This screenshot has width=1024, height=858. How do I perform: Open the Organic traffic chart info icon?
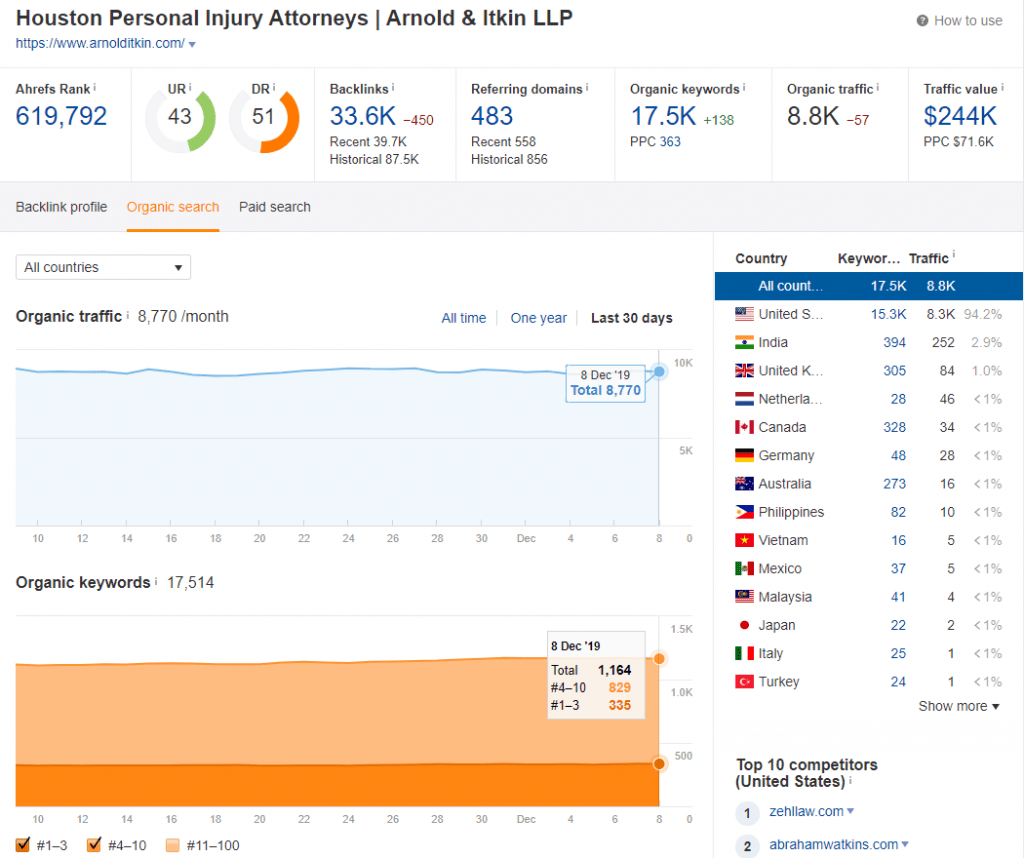128,315
